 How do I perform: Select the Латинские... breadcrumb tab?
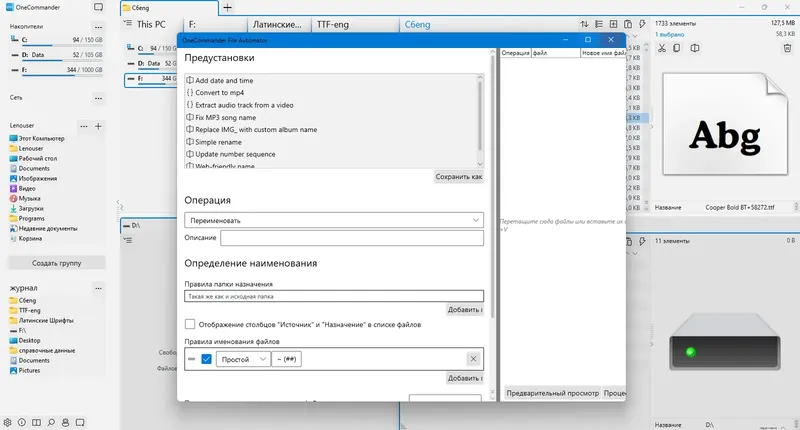click(277, 24)
